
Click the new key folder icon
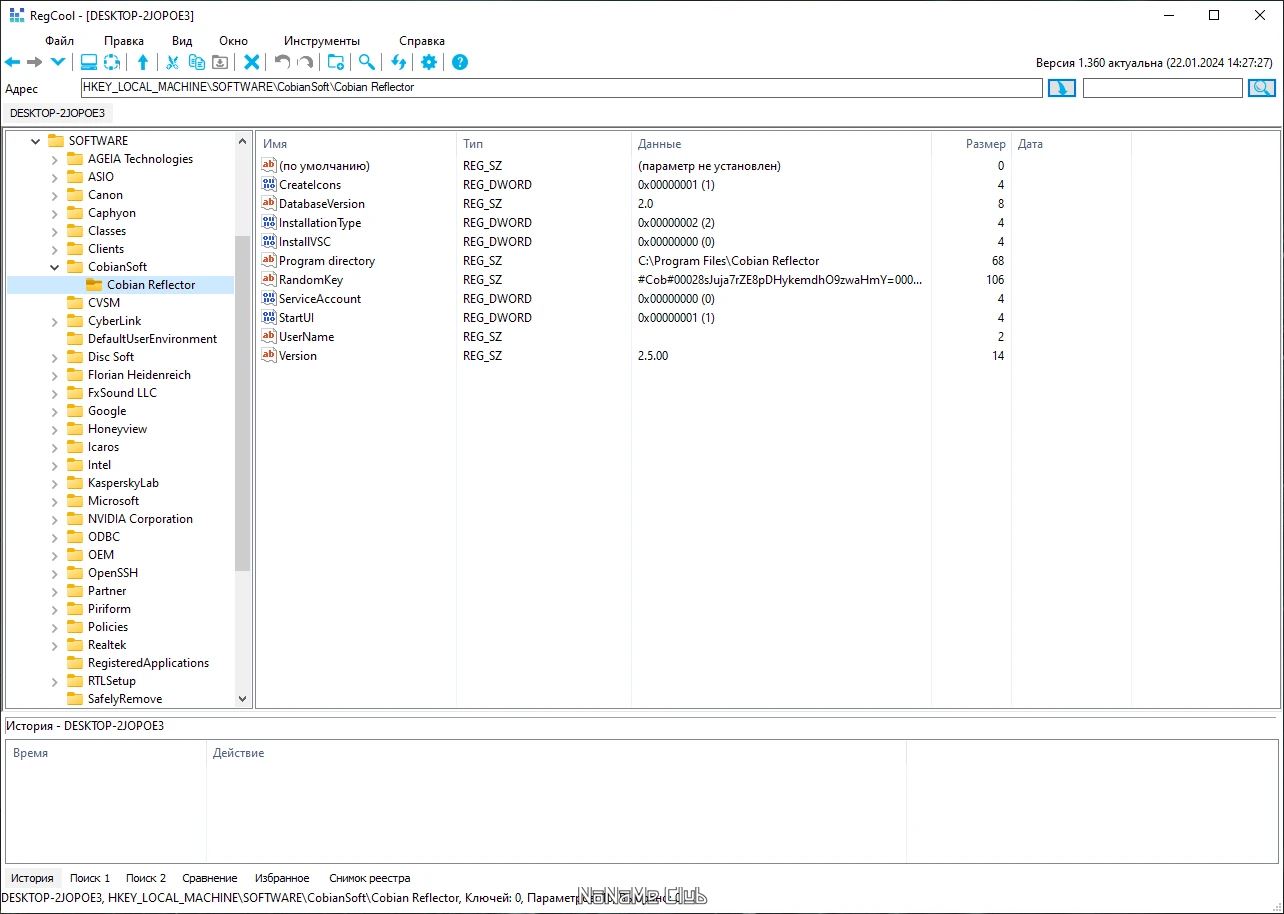[x=336, y=62]
